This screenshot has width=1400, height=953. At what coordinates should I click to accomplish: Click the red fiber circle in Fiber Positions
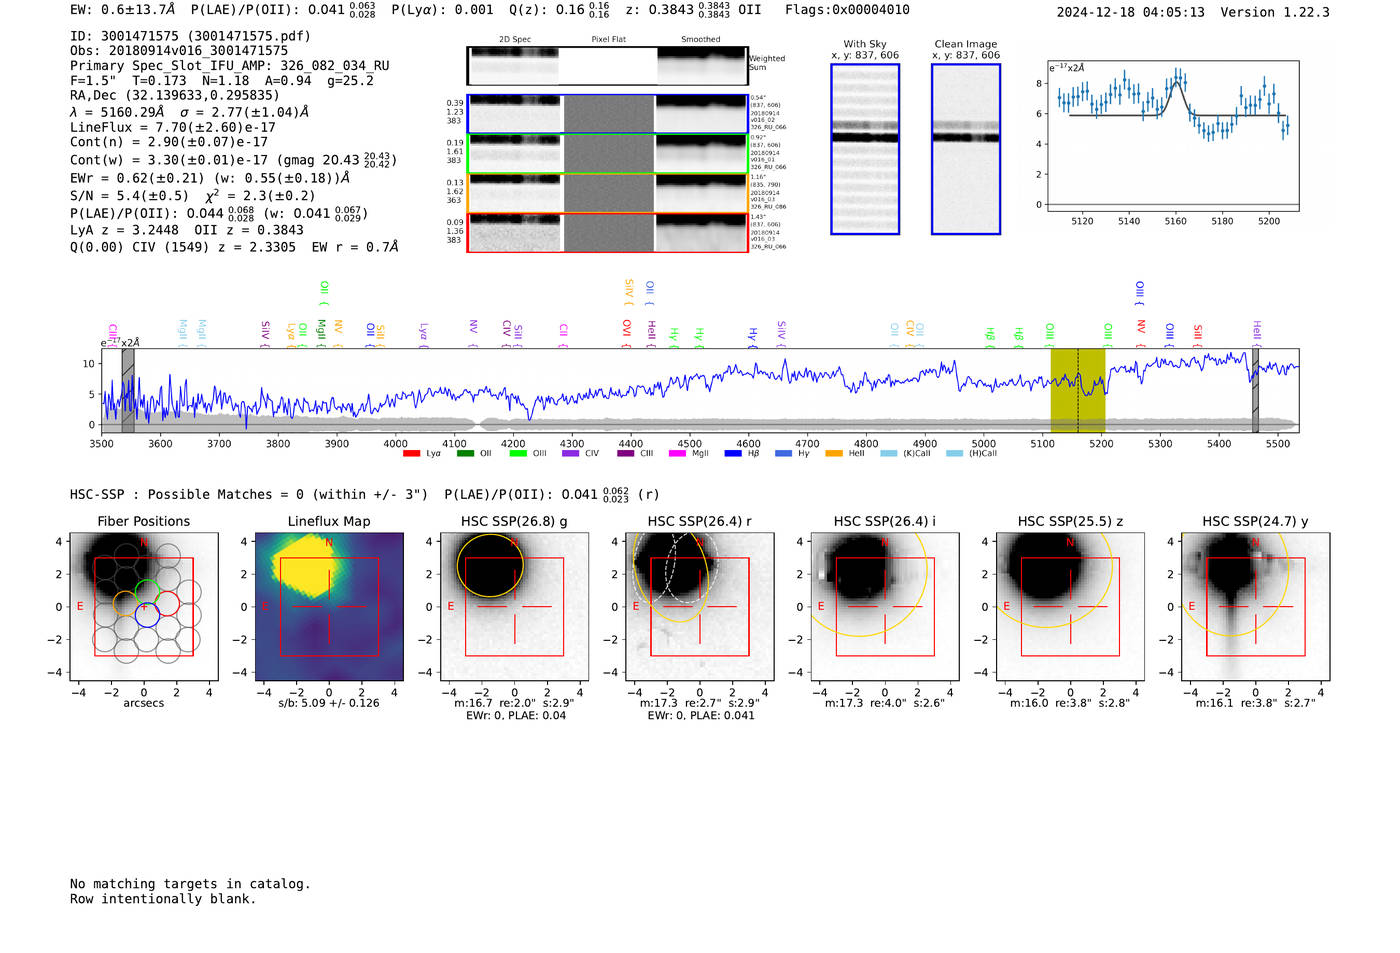(167, 603)
